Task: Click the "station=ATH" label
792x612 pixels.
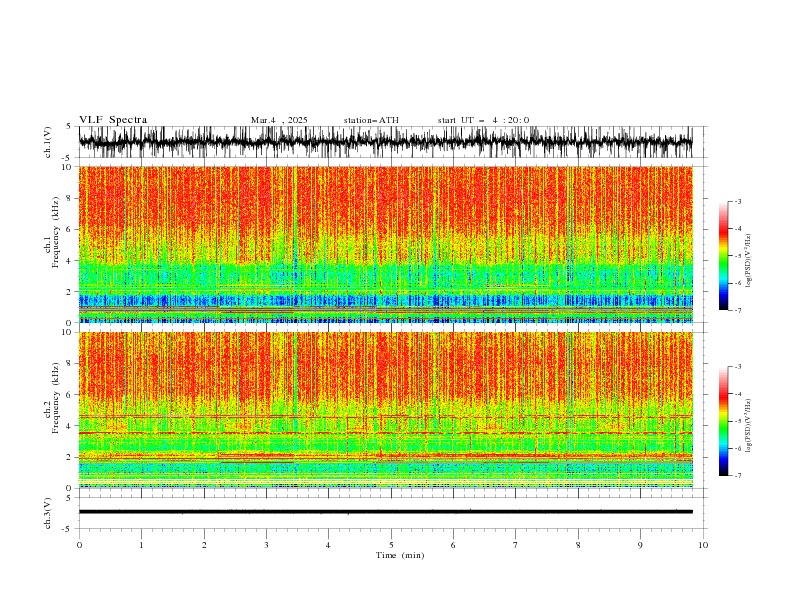Action: click(x=371, y=120)
